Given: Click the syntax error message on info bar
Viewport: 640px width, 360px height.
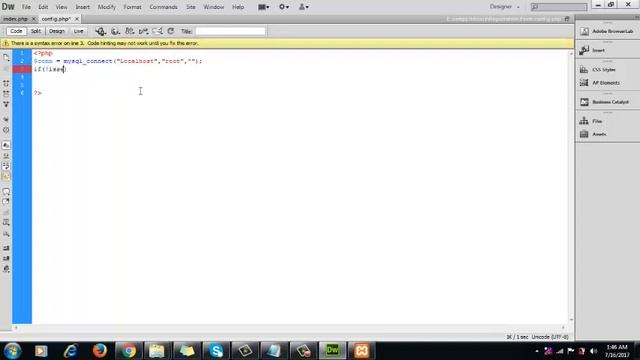Looking at the screenshot, I should coord(104,43).
